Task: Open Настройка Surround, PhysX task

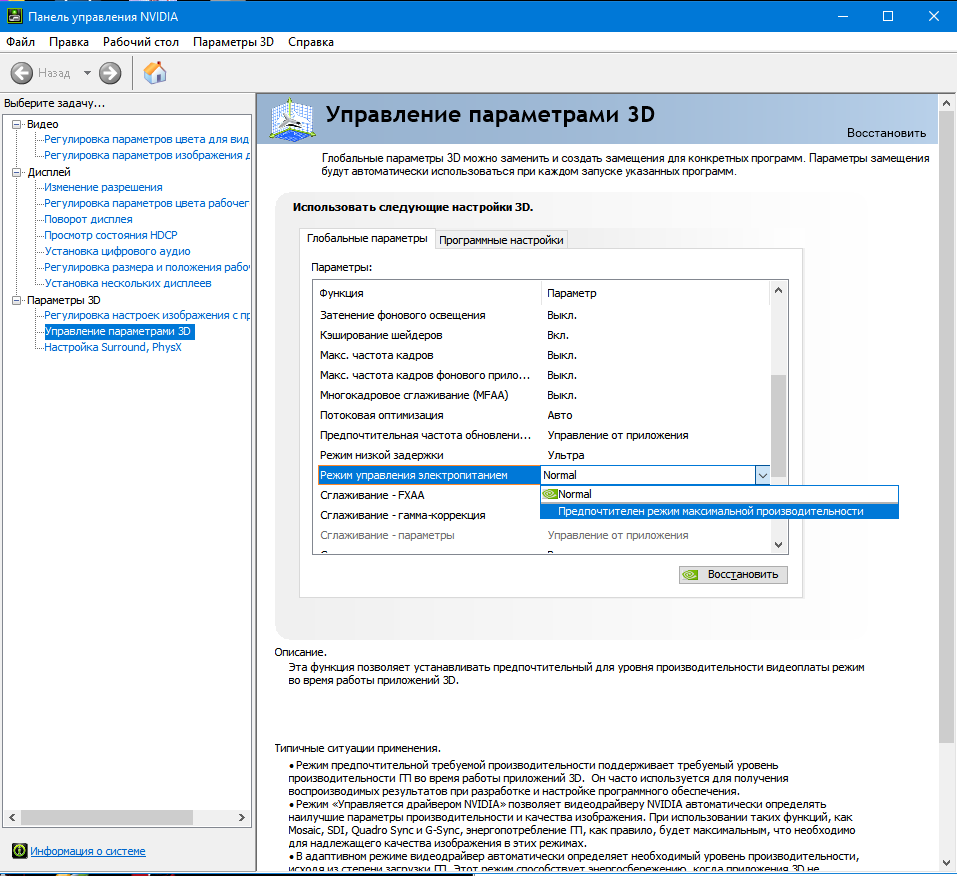Action: pos(113,347)
